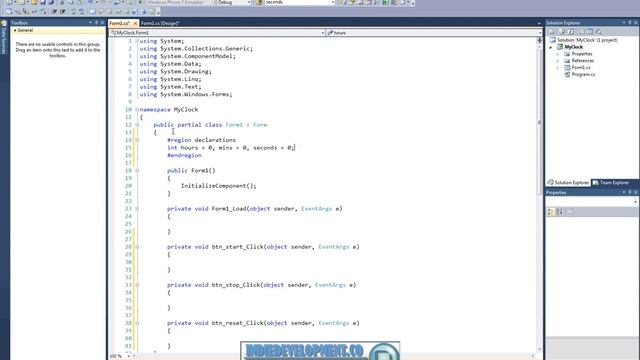The image size is (640, 360).
Task: Click in the 'seconds' find text field
Action: pyautogui.click(x=297, y=2)
